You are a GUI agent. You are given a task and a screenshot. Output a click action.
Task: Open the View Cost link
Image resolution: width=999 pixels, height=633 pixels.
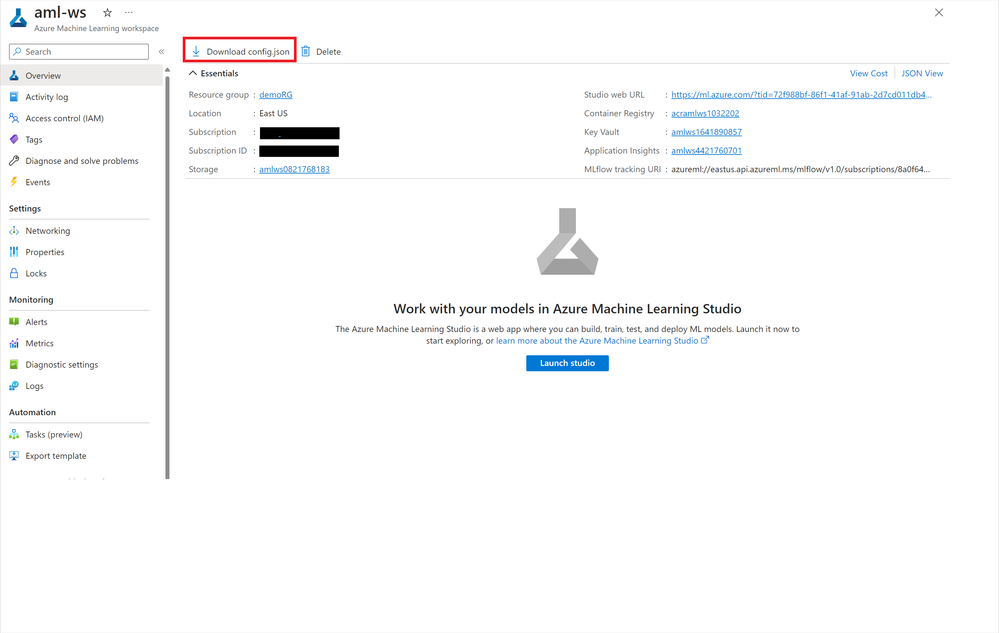[x=868, y=74]
